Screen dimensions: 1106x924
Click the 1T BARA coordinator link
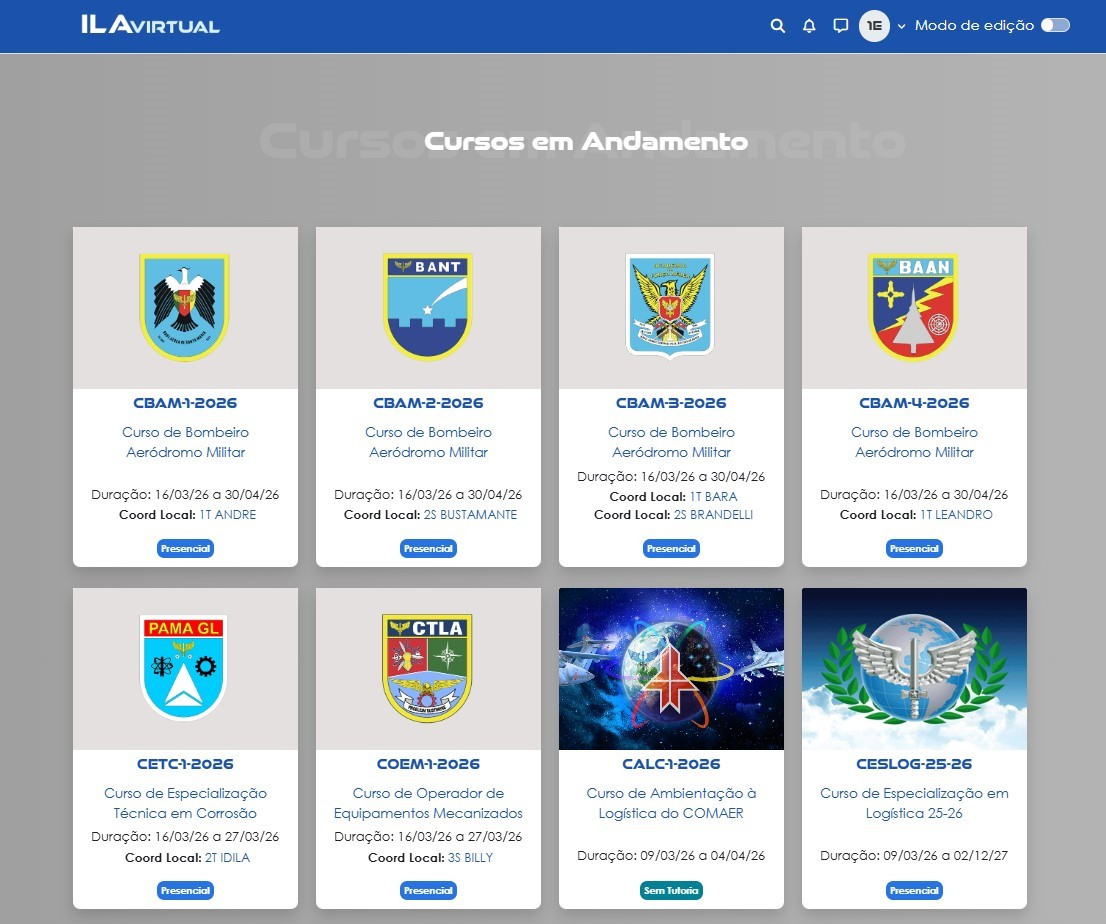click(713, 497)
